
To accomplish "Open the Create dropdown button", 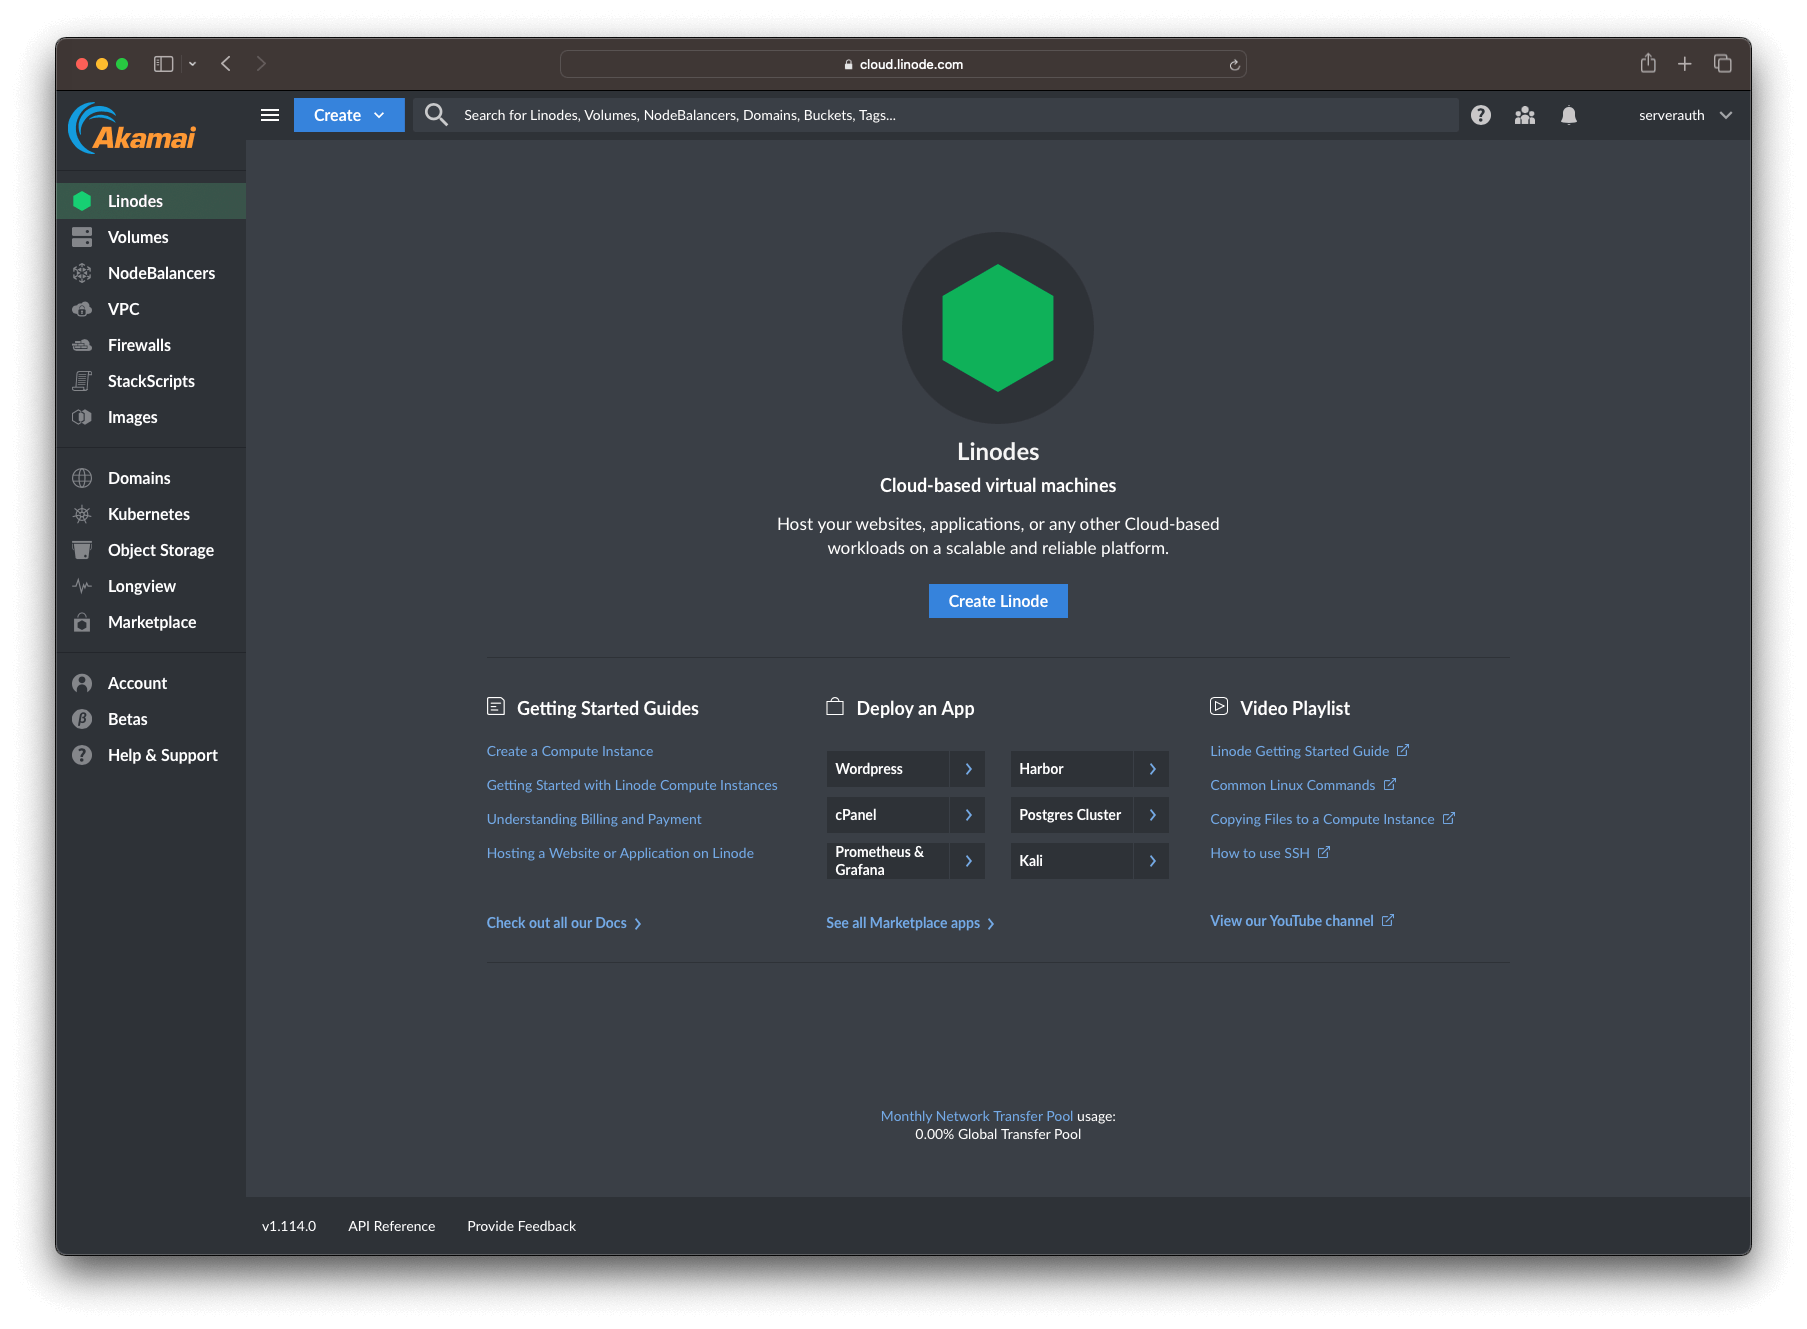I will click(x=349, y=115).
